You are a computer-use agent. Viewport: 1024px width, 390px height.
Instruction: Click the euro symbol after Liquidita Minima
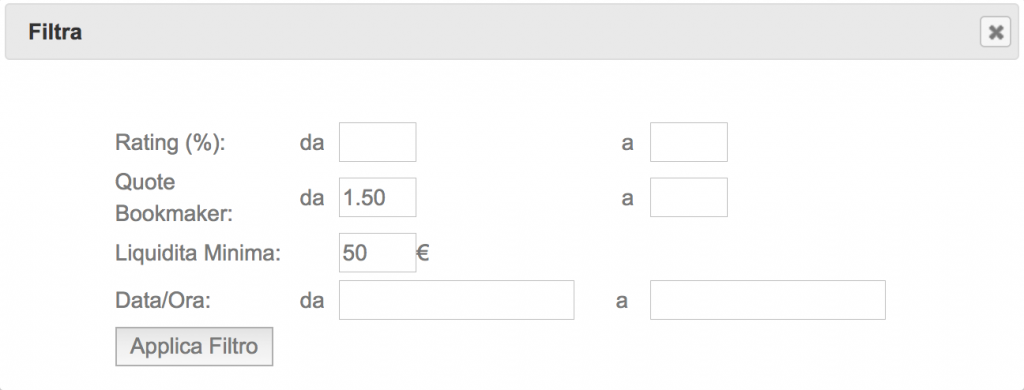423,253
